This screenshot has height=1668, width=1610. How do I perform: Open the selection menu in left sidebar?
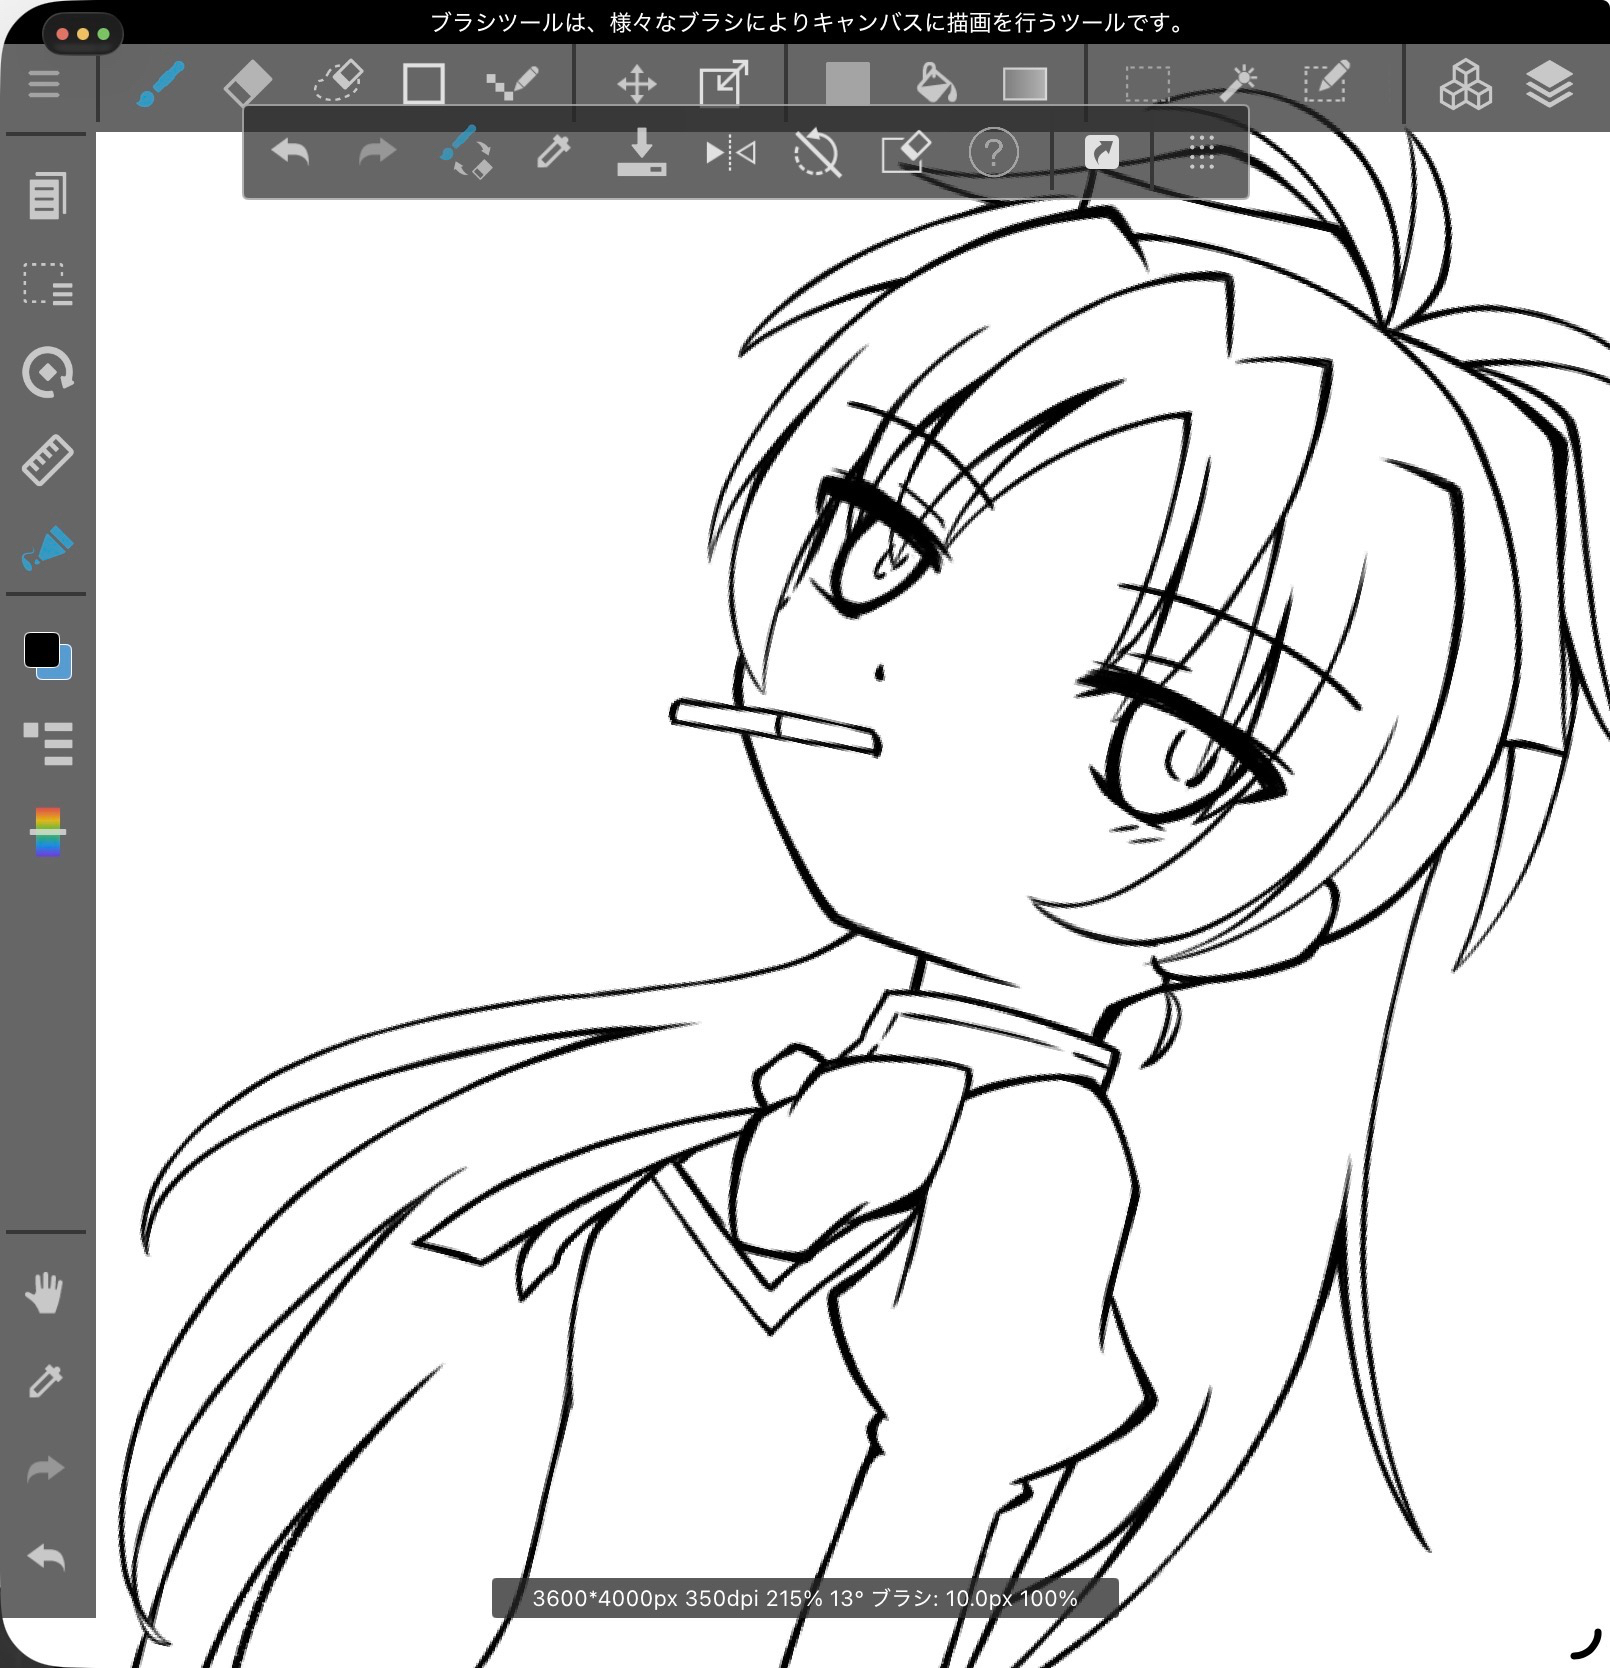pos(47,284)
